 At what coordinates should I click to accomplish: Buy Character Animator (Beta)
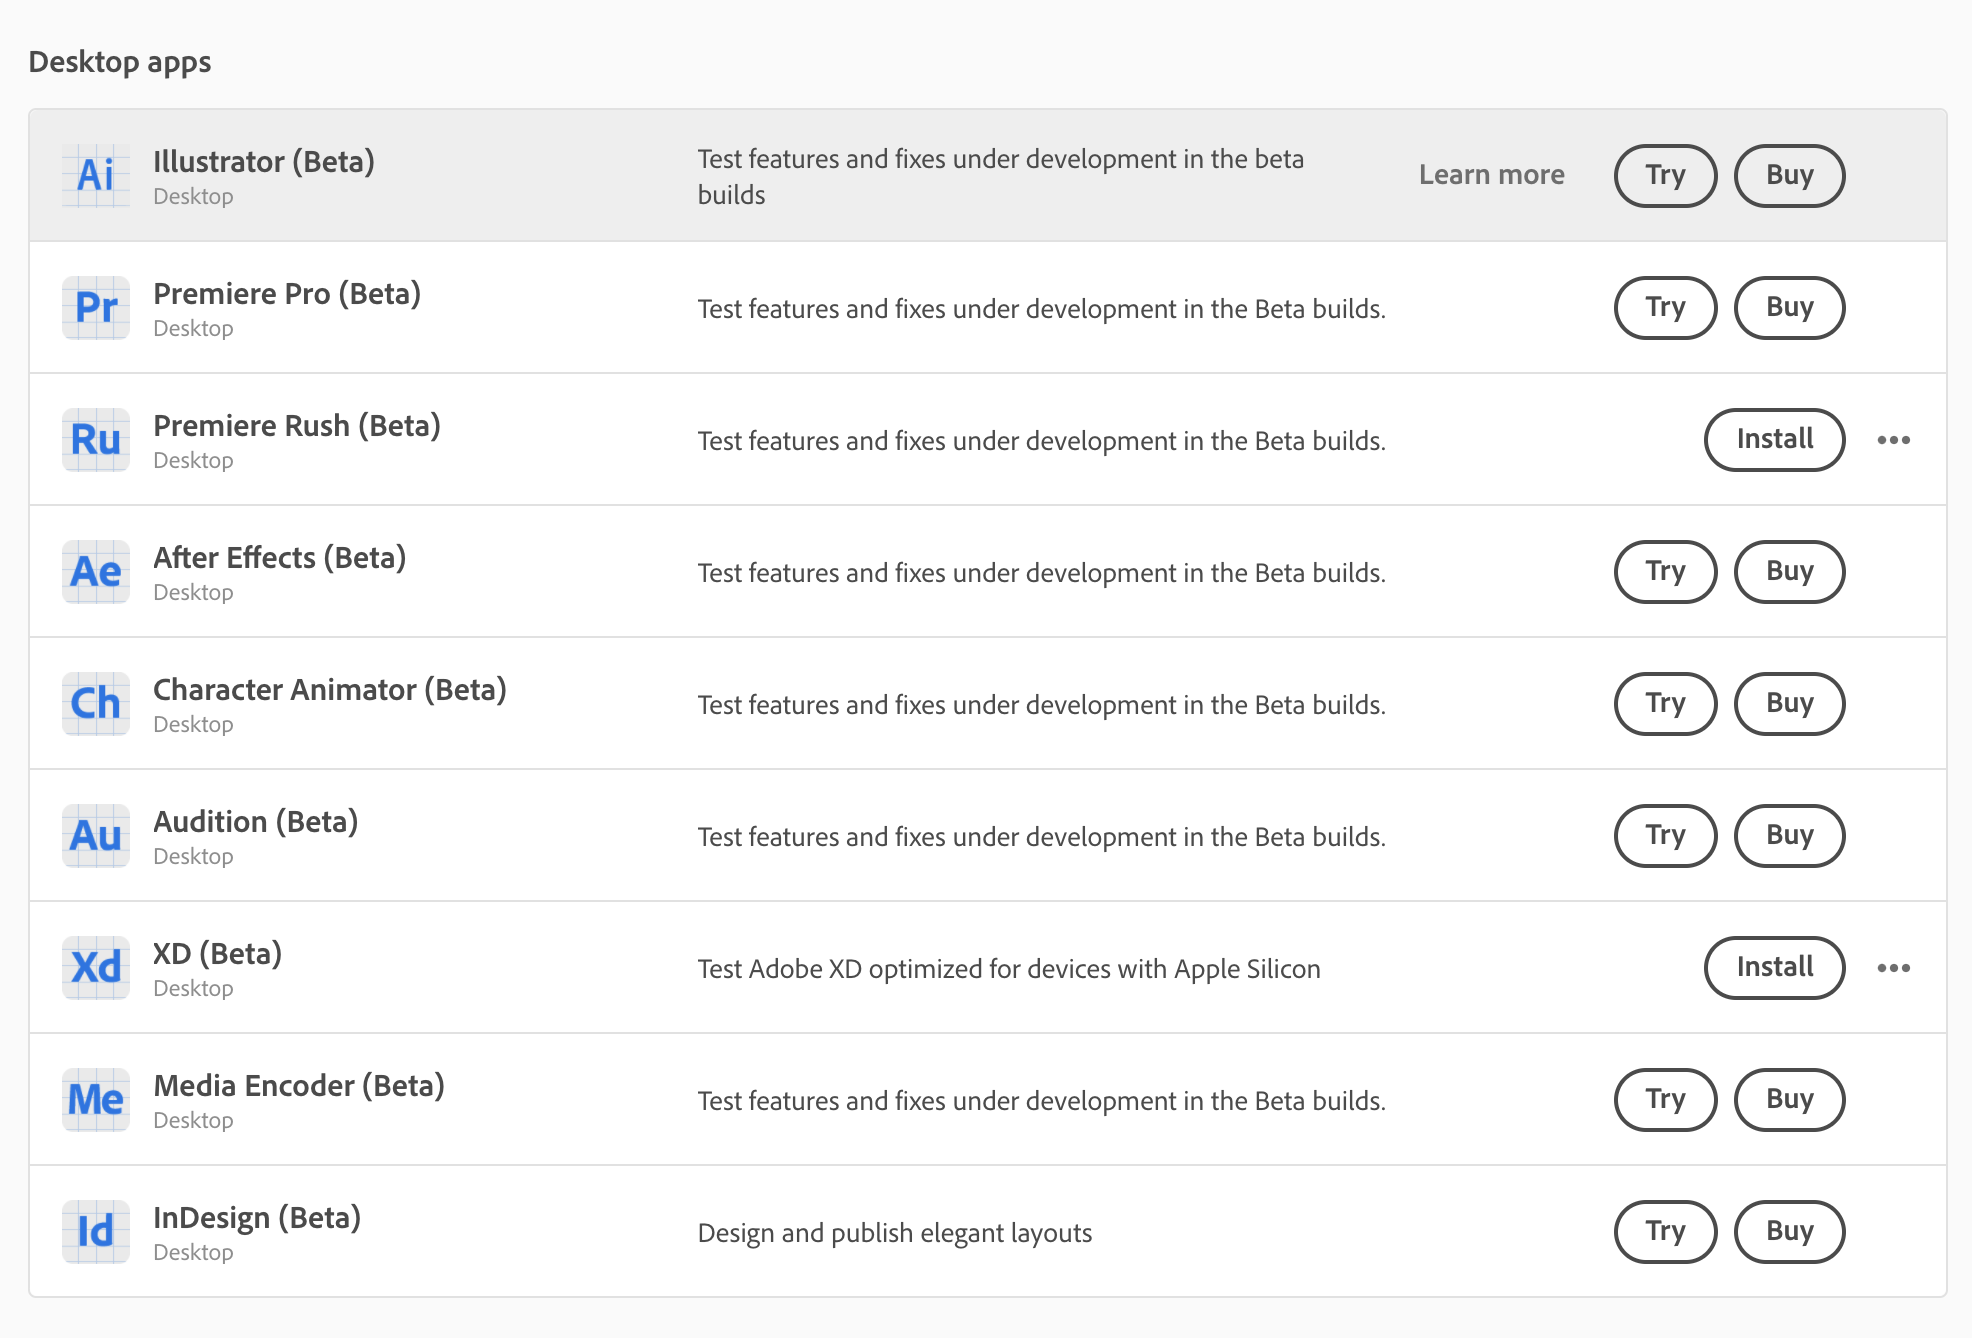pyautogui.click(x=1789, y=704)
